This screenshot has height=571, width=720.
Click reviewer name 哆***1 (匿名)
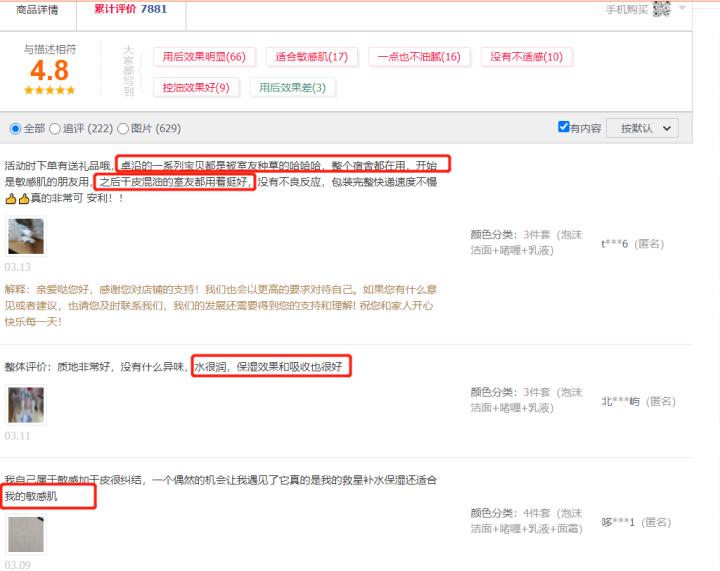pos(636,522)
